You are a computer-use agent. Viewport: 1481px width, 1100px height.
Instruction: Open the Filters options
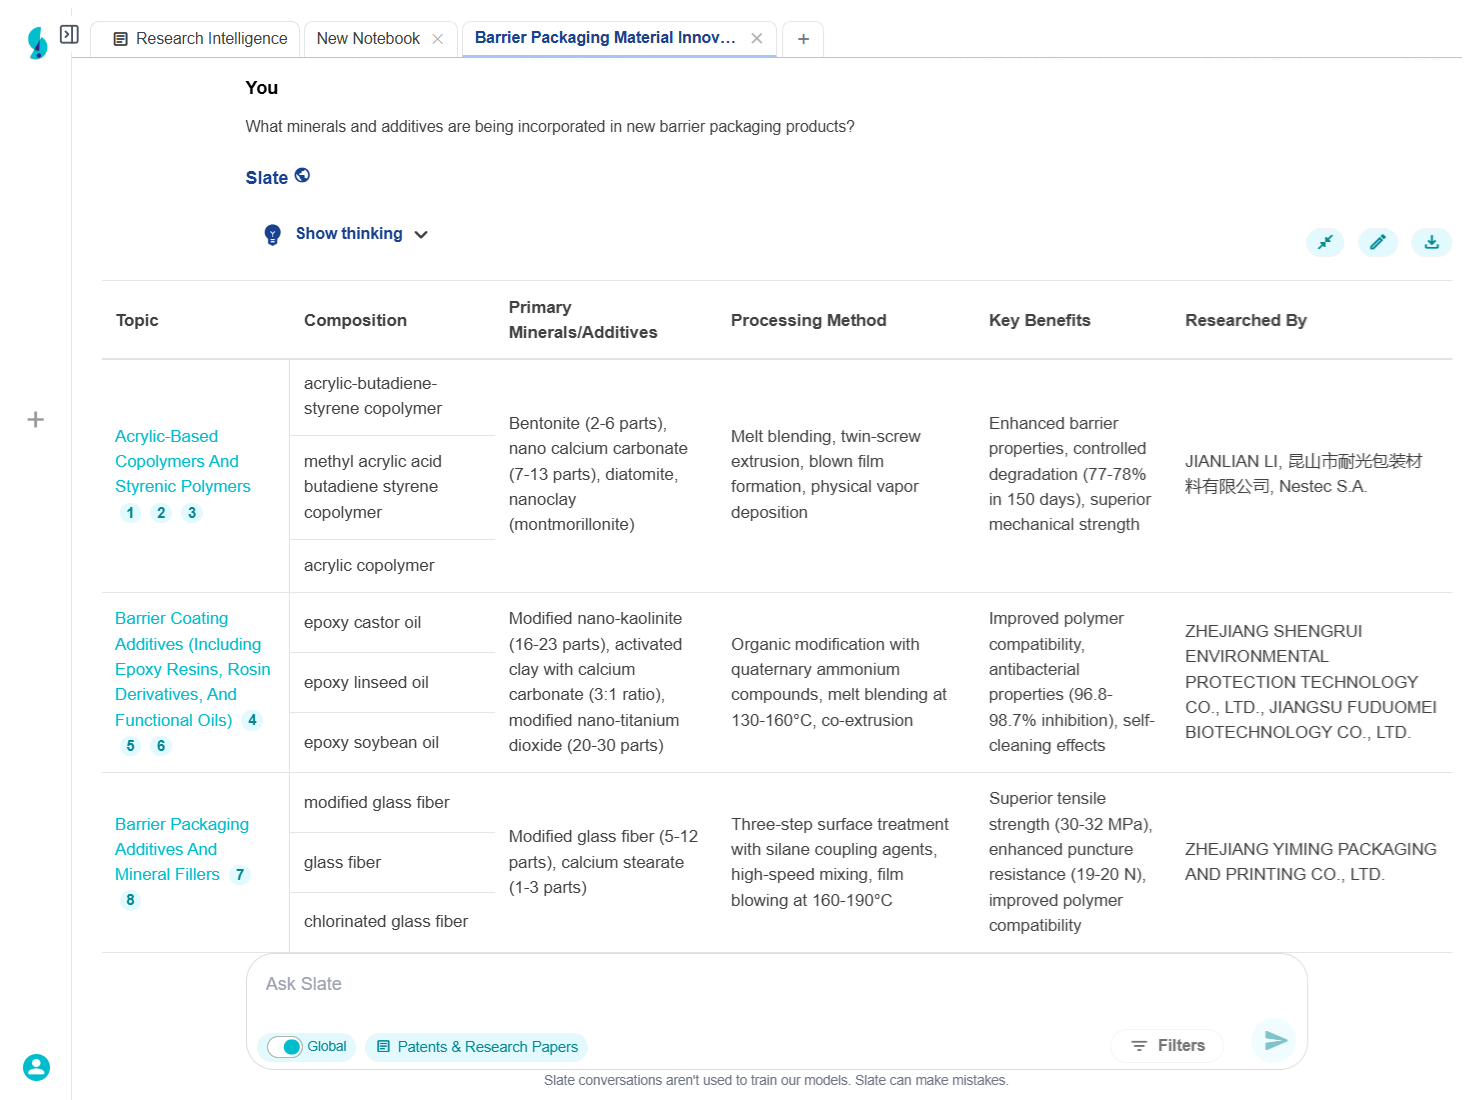pyautogui.click(x=1167, y=1046)
